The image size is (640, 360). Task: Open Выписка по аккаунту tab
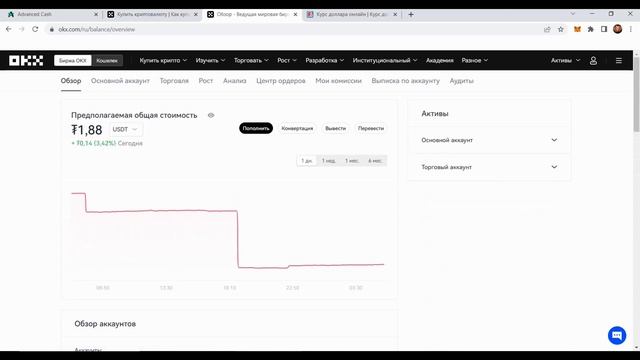pyautogui.click(x=406, y=81)
